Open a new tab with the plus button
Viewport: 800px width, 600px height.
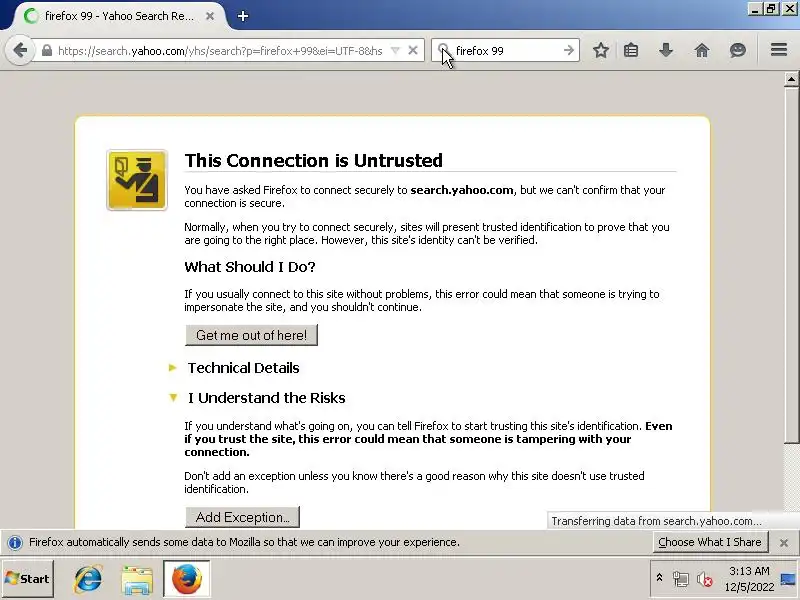point(243,16)
